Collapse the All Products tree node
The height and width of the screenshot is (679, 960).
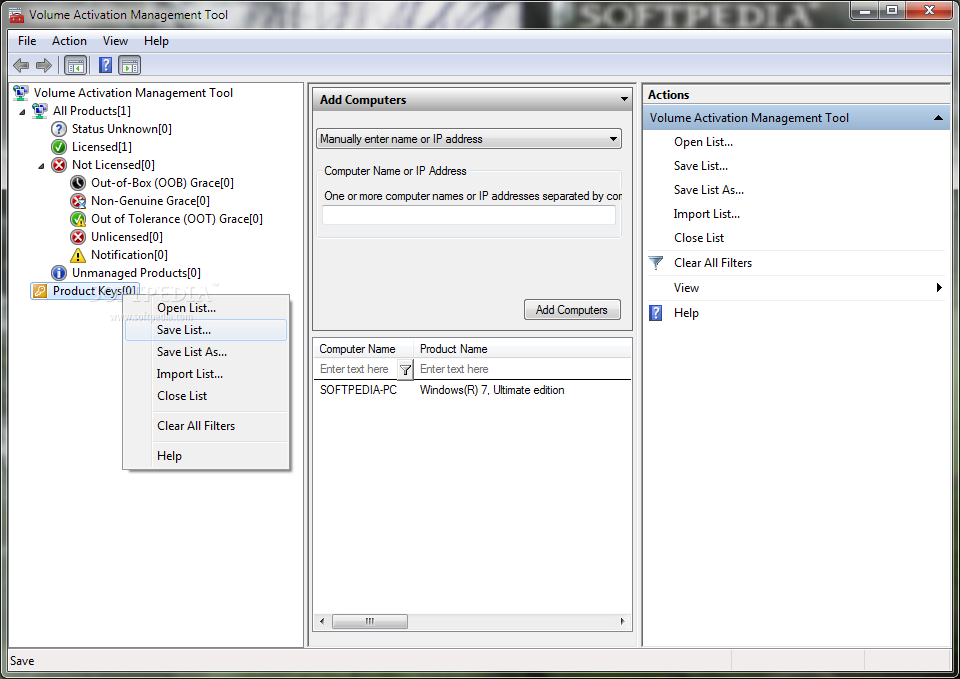pos(23,112)
